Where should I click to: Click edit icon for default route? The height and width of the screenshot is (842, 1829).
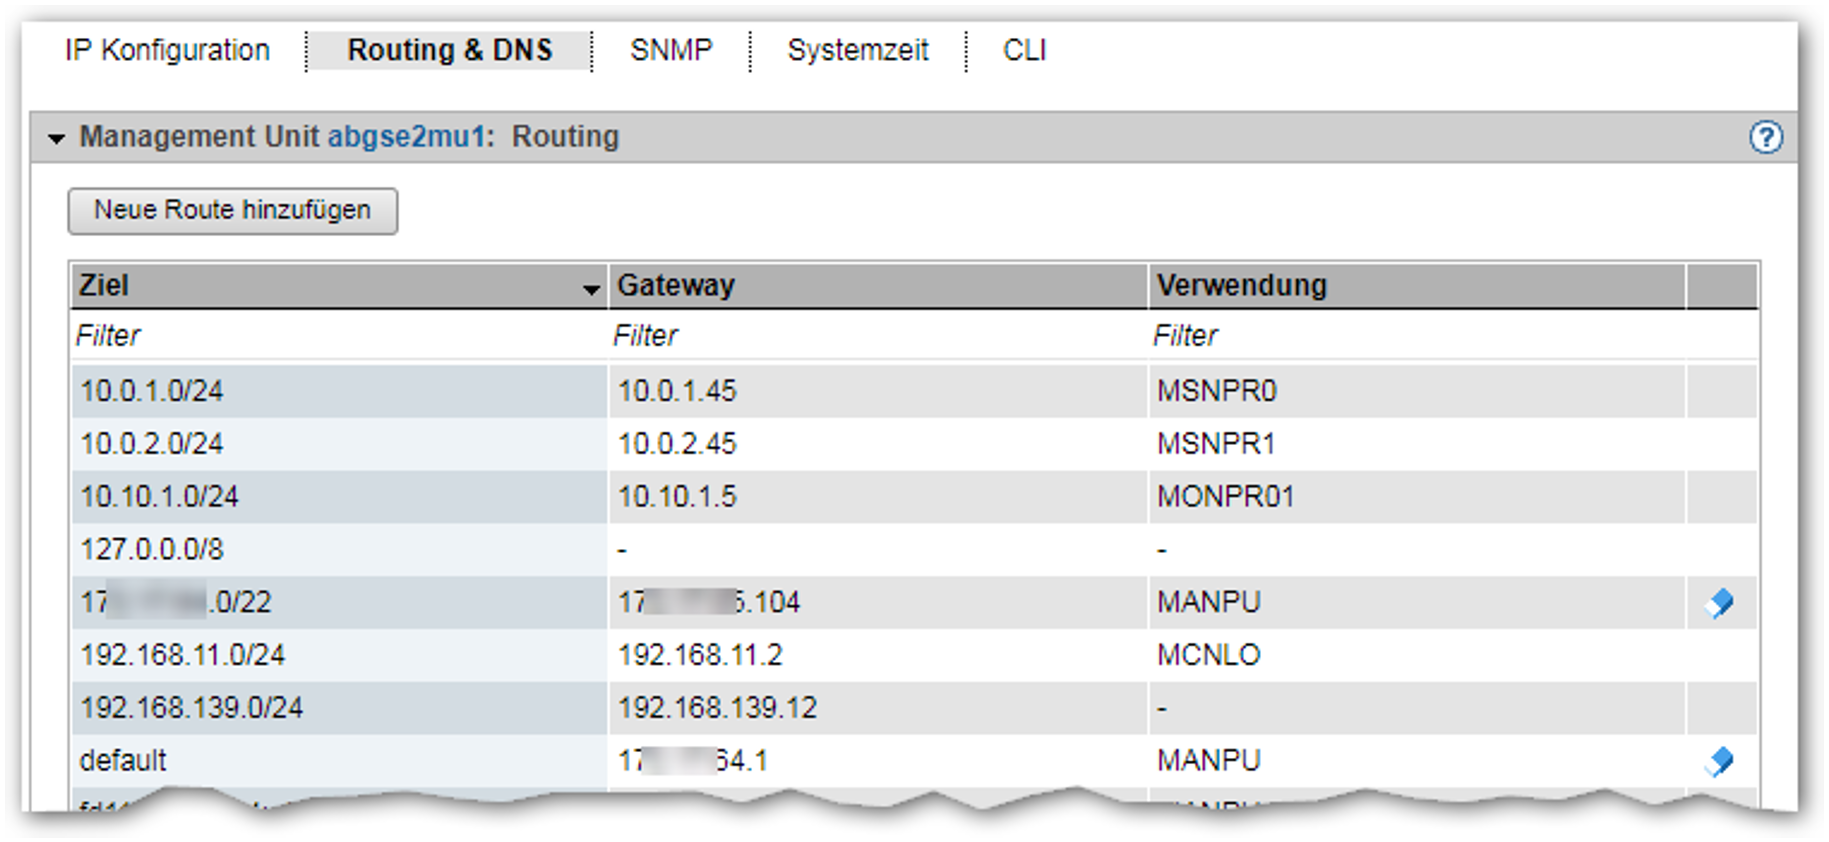(1720, 761)
